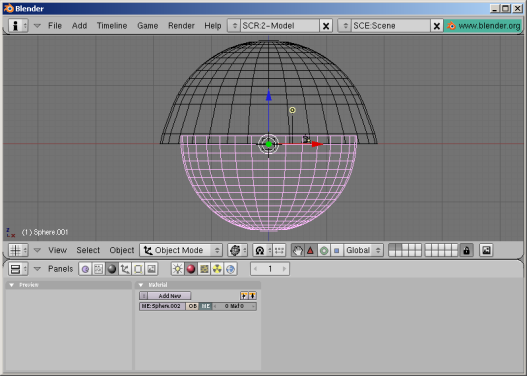Viewport: 527px width, 376px height.
Task: Click the OpenGL render view icon
Action: click(486, 250)
